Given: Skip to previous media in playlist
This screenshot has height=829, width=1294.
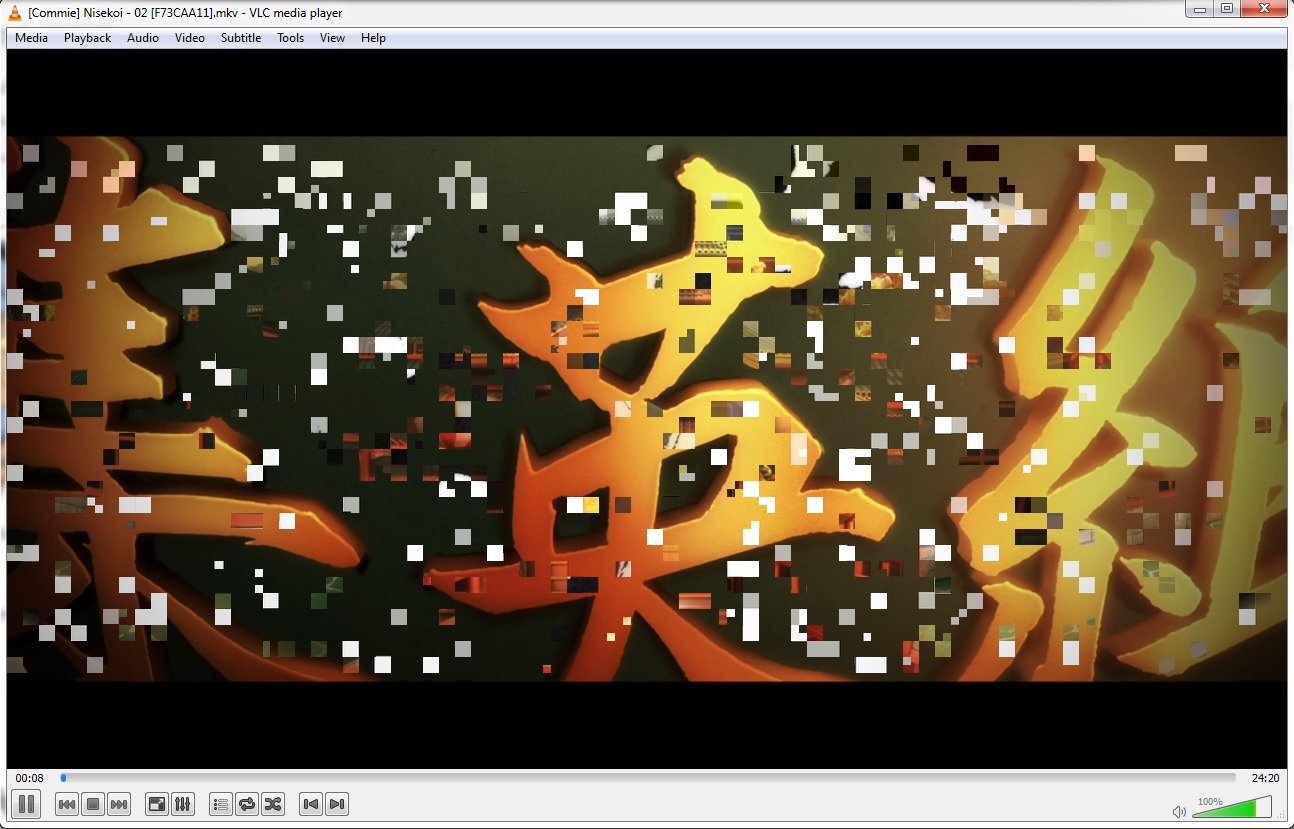Looking at the screenshot, I should [x=67, y=804].
